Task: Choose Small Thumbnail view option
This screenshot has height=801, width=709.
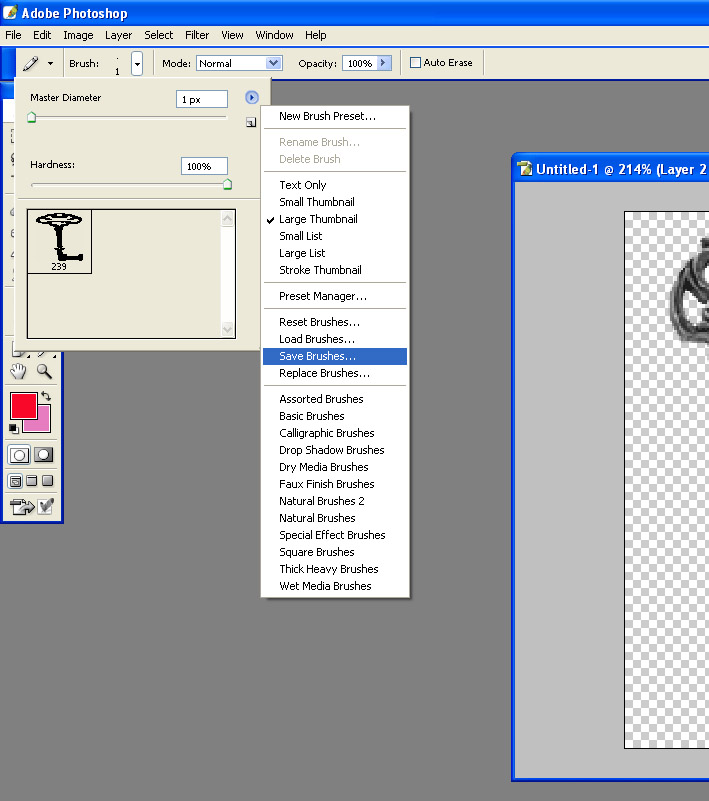Action: coord(335,202)
